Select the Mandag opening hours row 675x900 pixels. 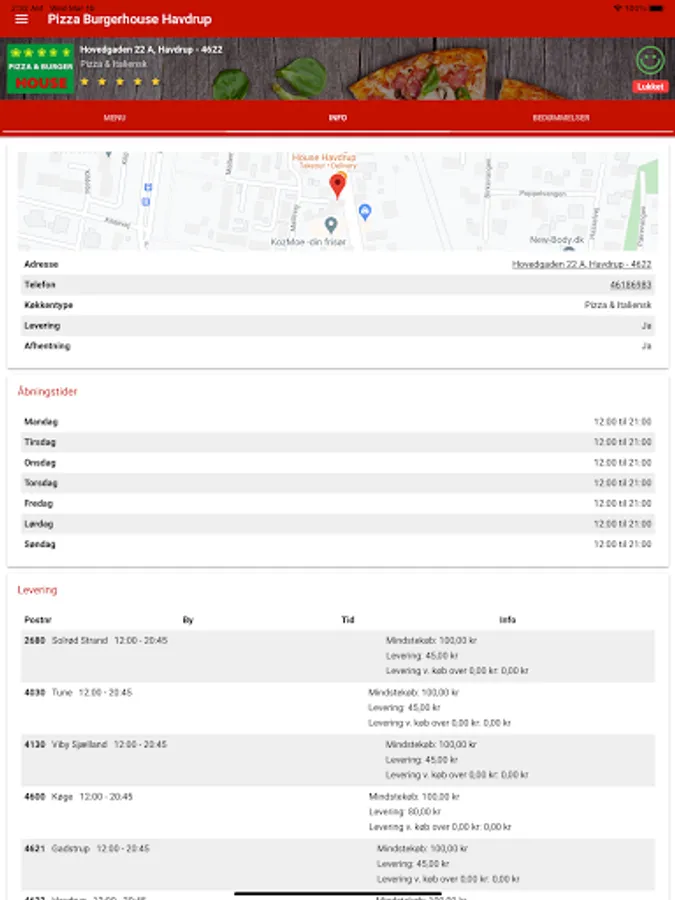[338, 422]
